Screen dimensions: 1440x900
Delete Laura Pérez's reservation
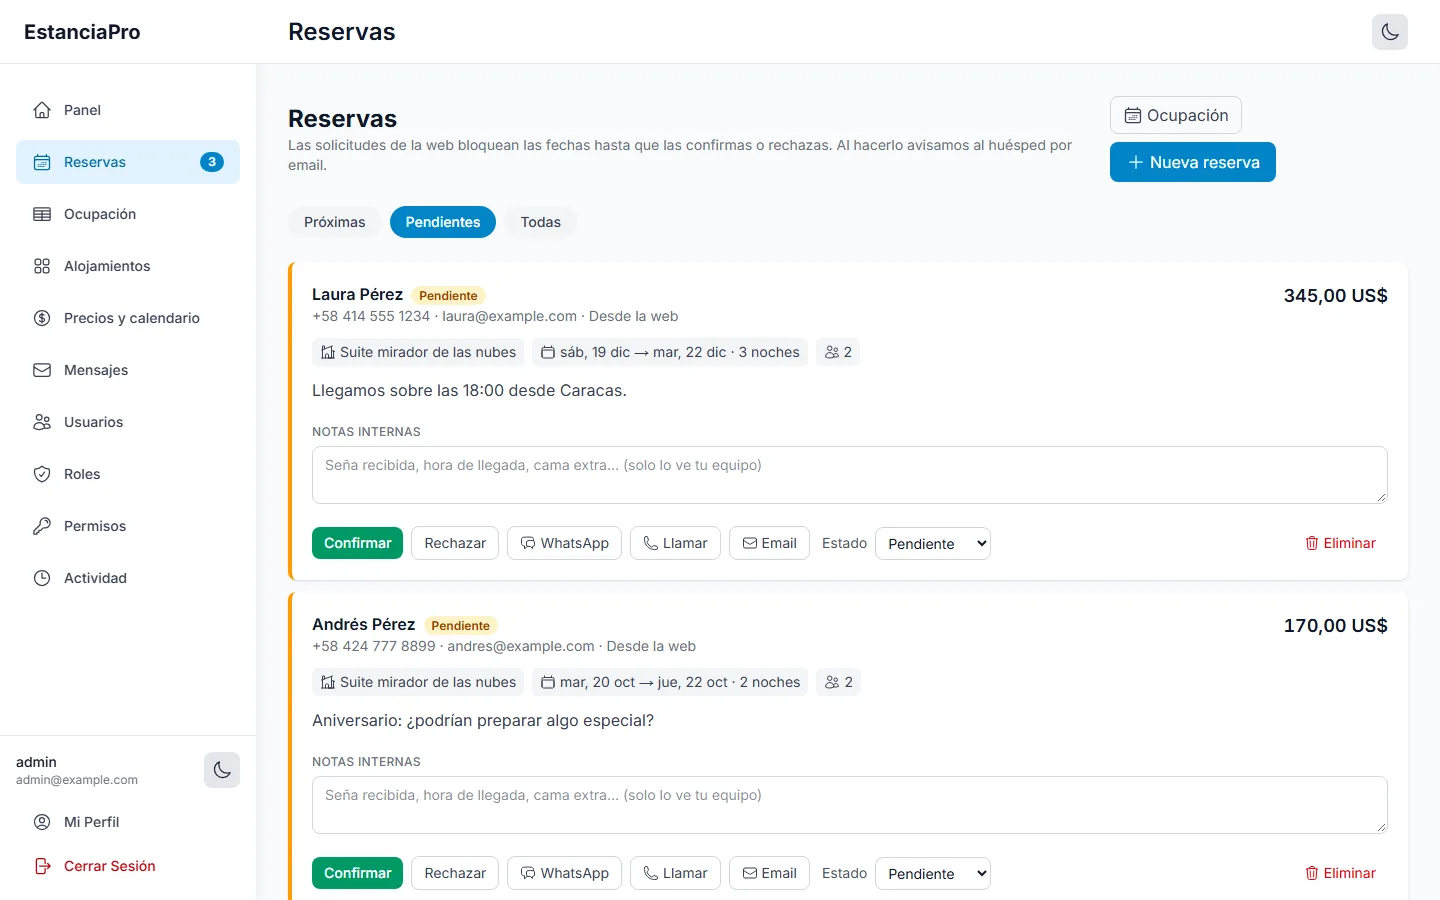point(1340,543)
